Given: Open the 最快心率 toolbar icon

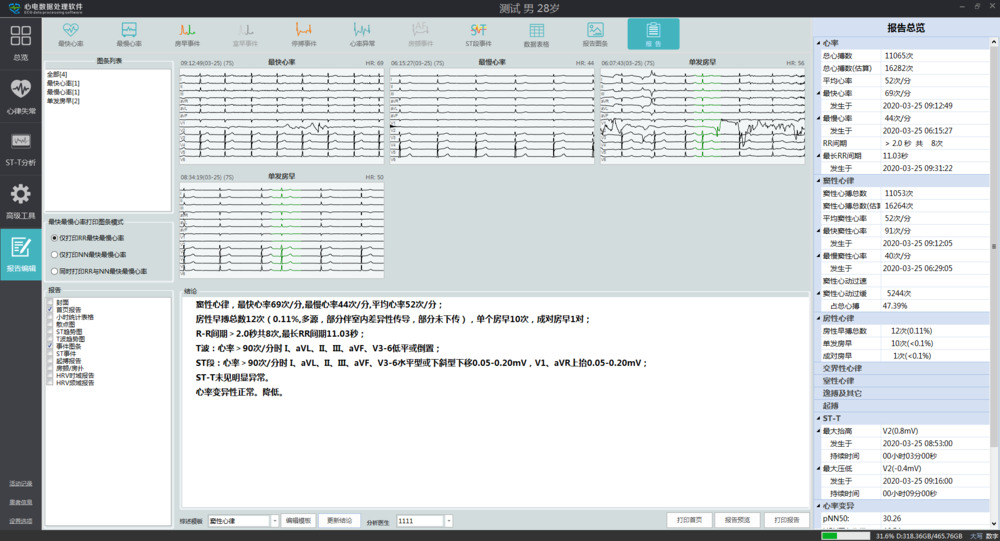Looking at the screenshot, I should [70, 34].
